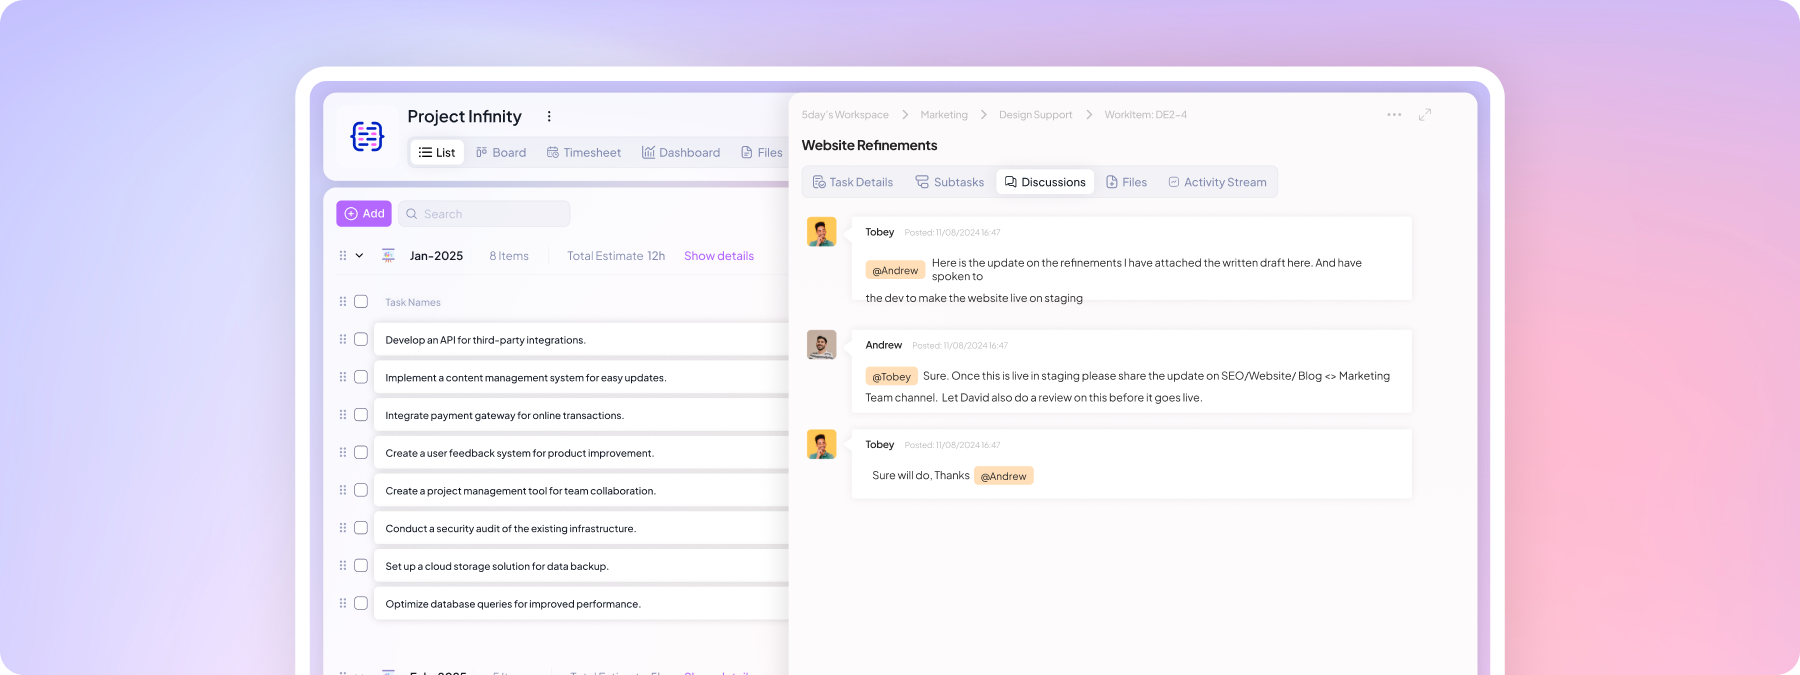Expand the work item panel to full screen
This screenshot has width=1800, height=675.
[1425, 115]
